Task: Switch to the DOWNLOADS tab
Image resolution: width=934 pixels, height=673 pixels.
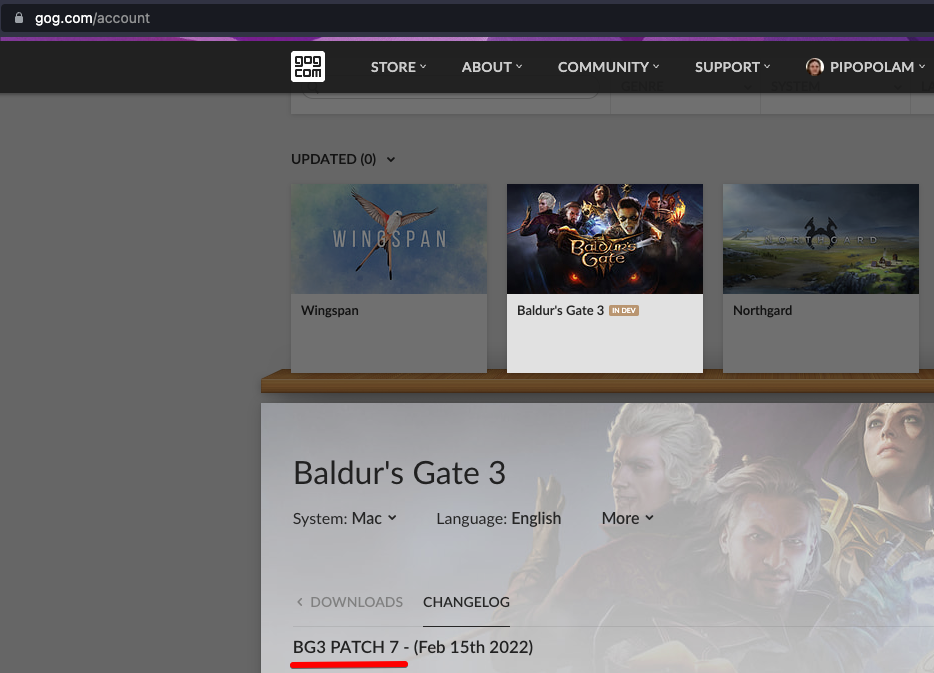Action: point(356,602)
